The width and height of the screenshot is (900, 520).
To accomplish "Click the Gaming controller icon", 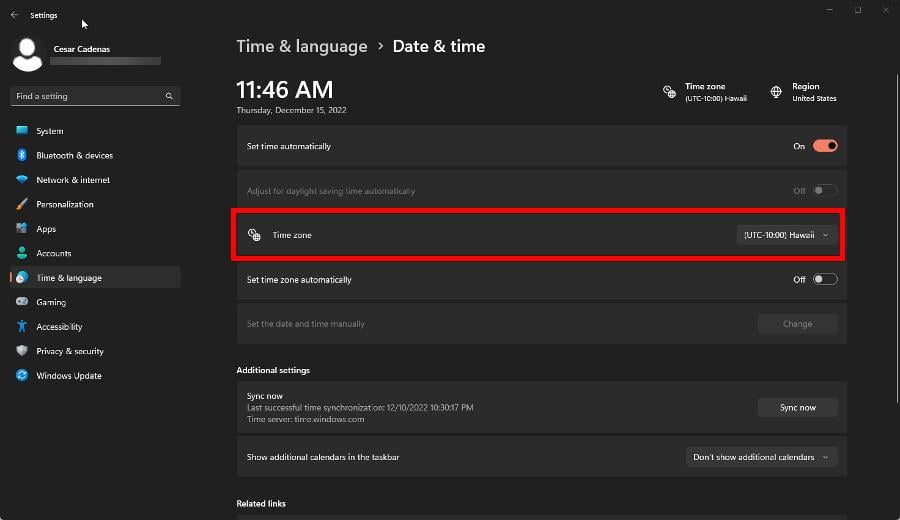I will coord(22,301).
